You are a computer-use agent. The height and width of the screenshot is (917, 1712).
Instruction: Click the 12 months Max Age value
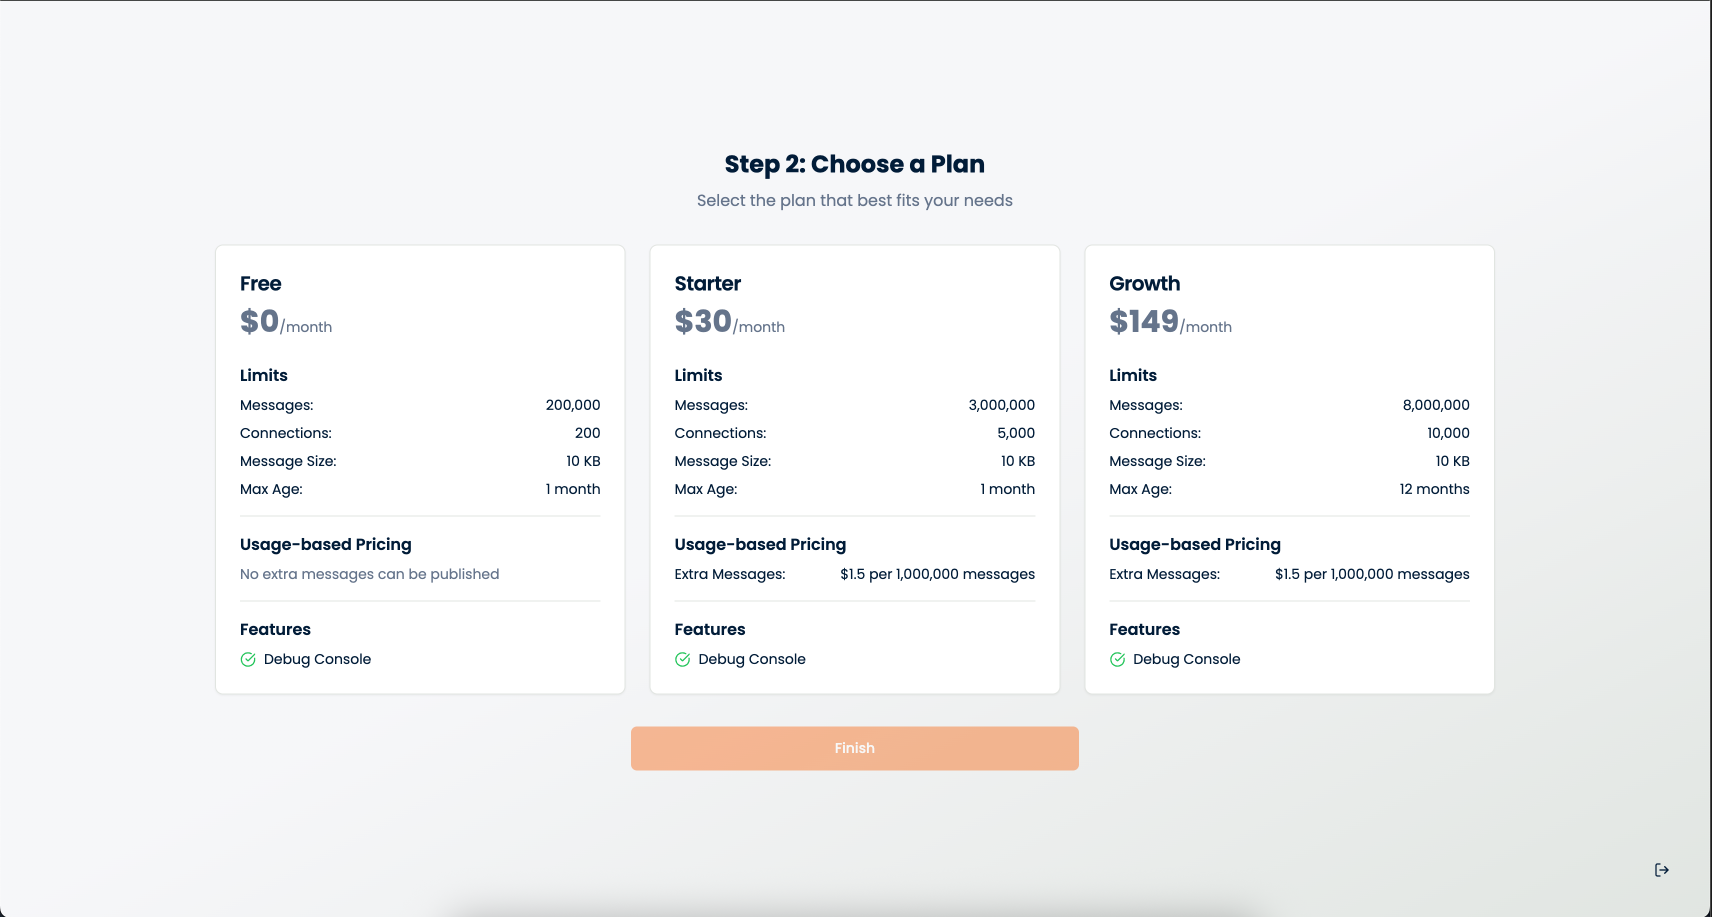1434,490
